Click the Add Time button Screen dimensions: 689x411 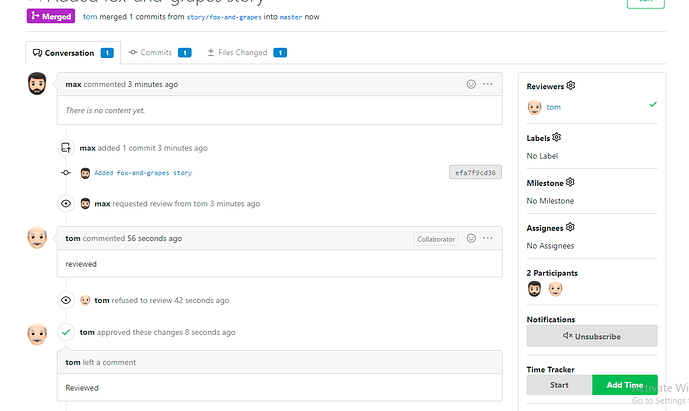[x=624, y=385]
